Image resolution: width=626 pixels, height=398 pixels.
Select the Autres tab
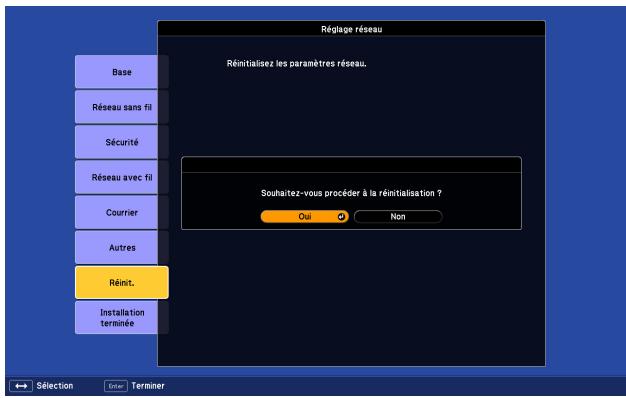pyautogui.click(x=121, y=248)
